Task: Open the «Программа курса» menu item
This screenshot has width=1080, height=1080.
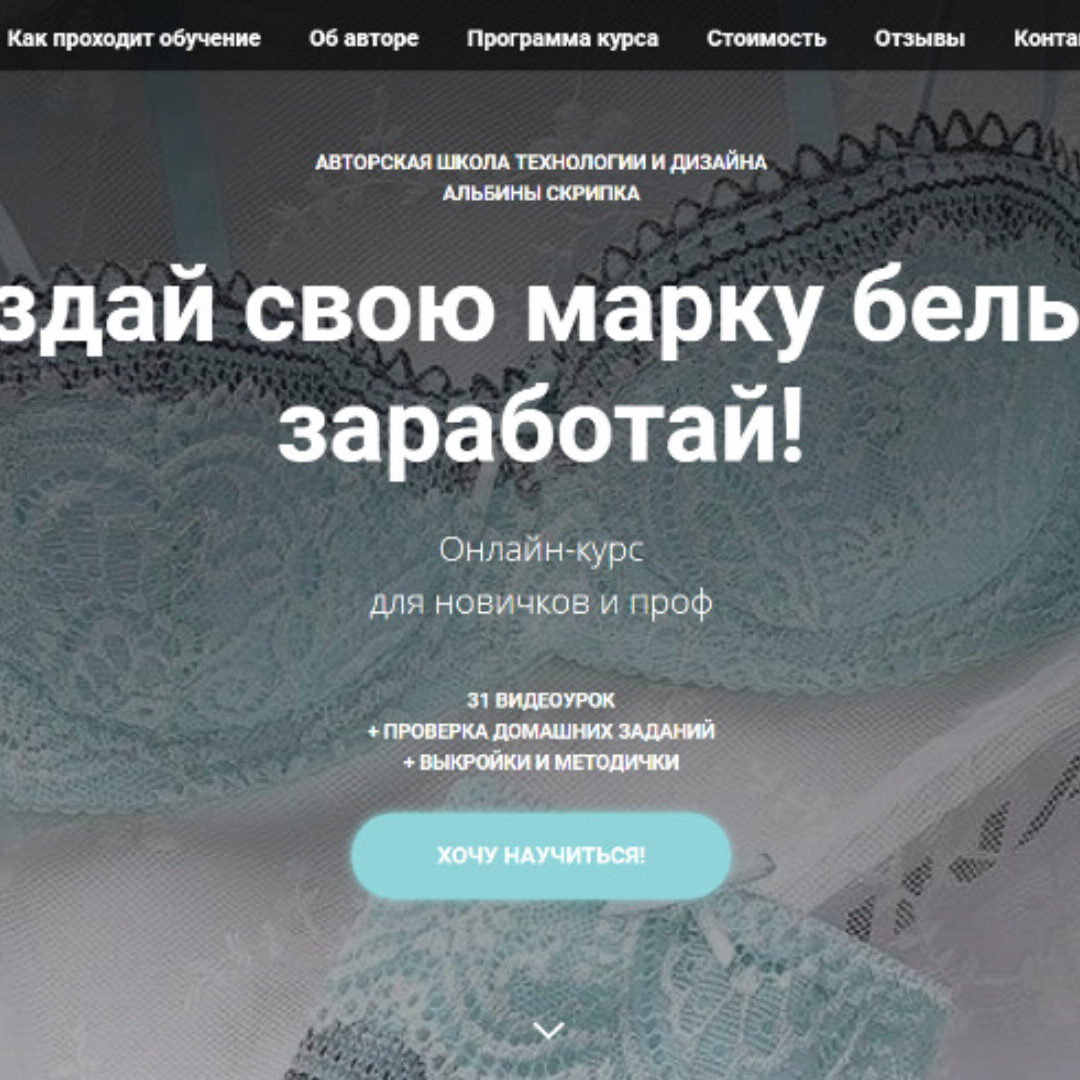Action: click(x=563, y=38)
